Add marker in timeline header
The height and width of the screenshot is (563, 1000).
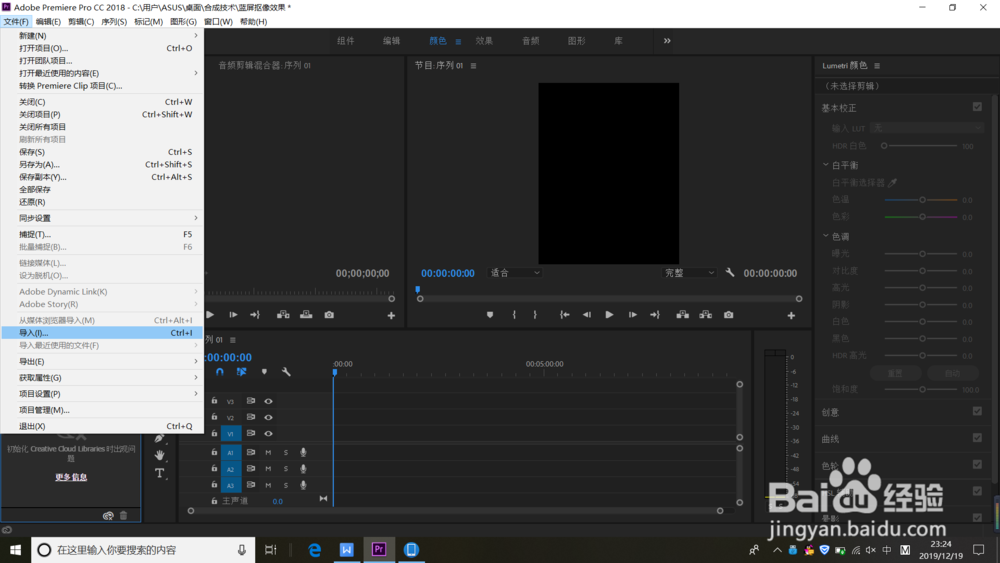click(x=264, y=372)
